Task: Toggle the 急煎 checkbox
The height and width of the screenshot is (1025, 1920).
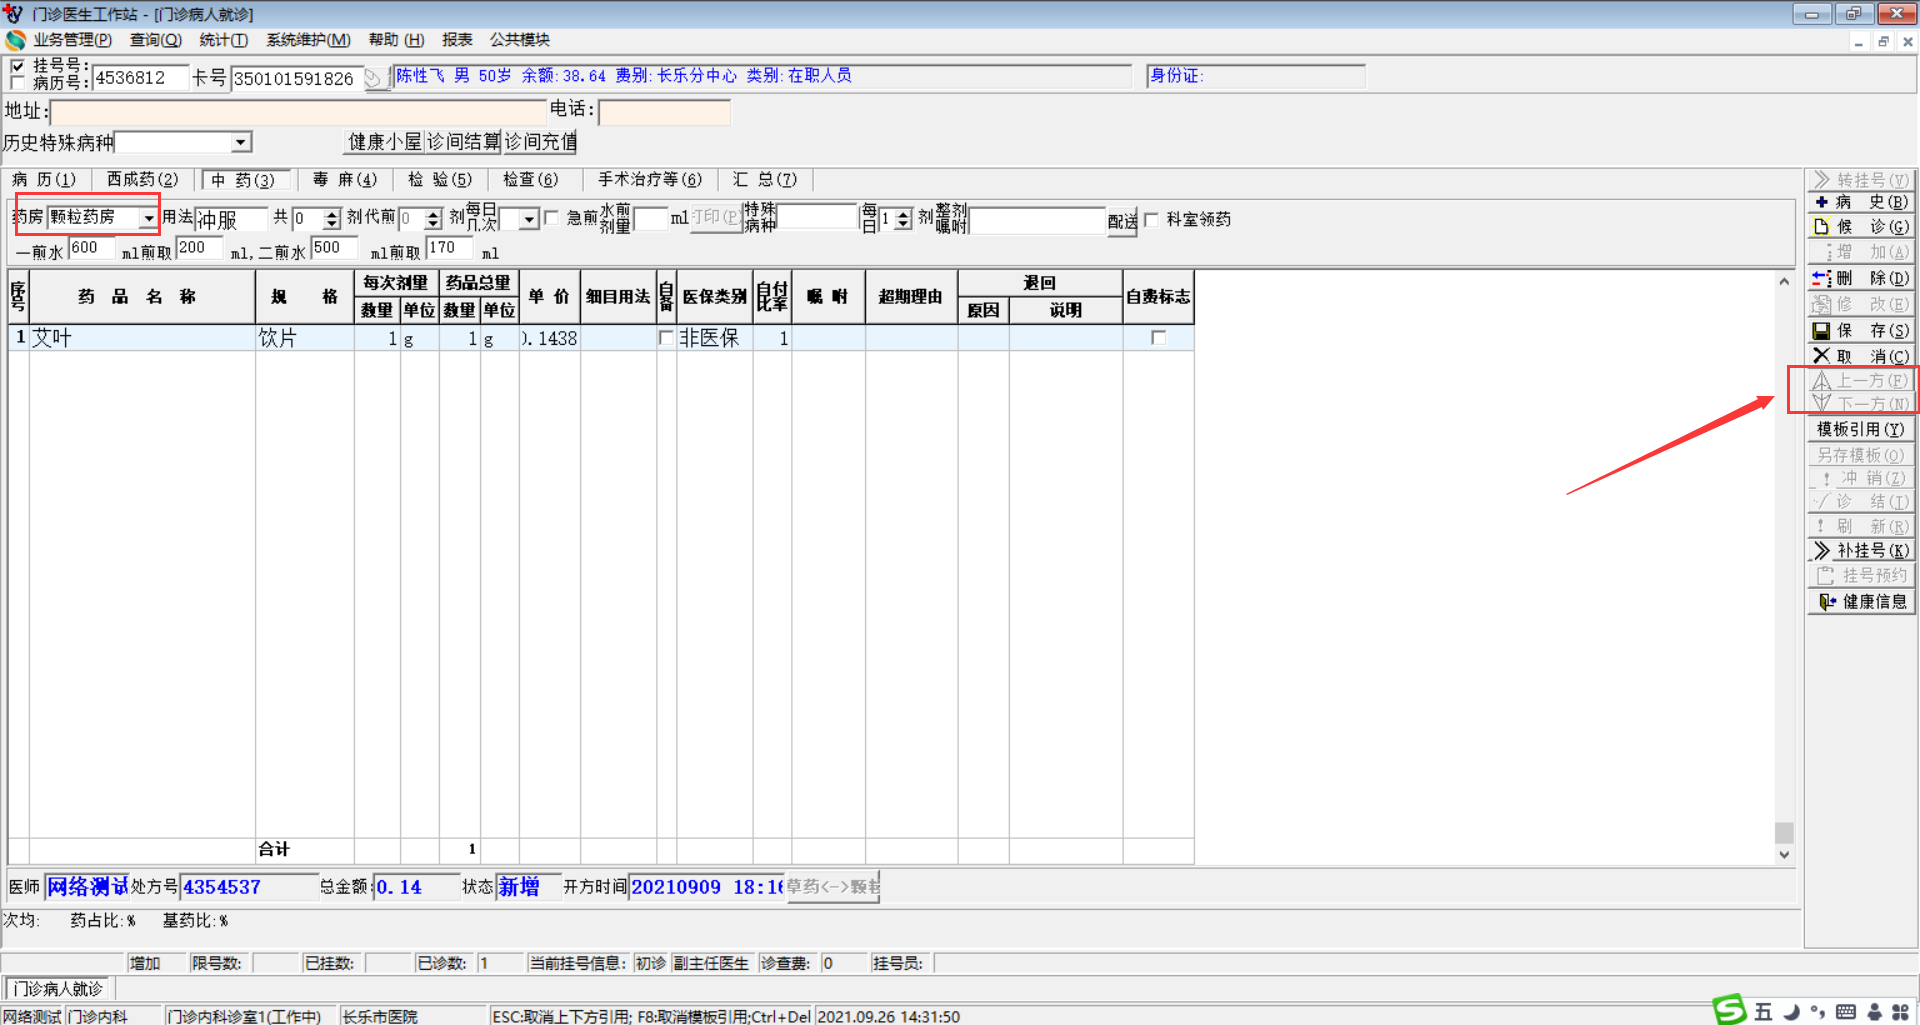Action: [551, 218]
